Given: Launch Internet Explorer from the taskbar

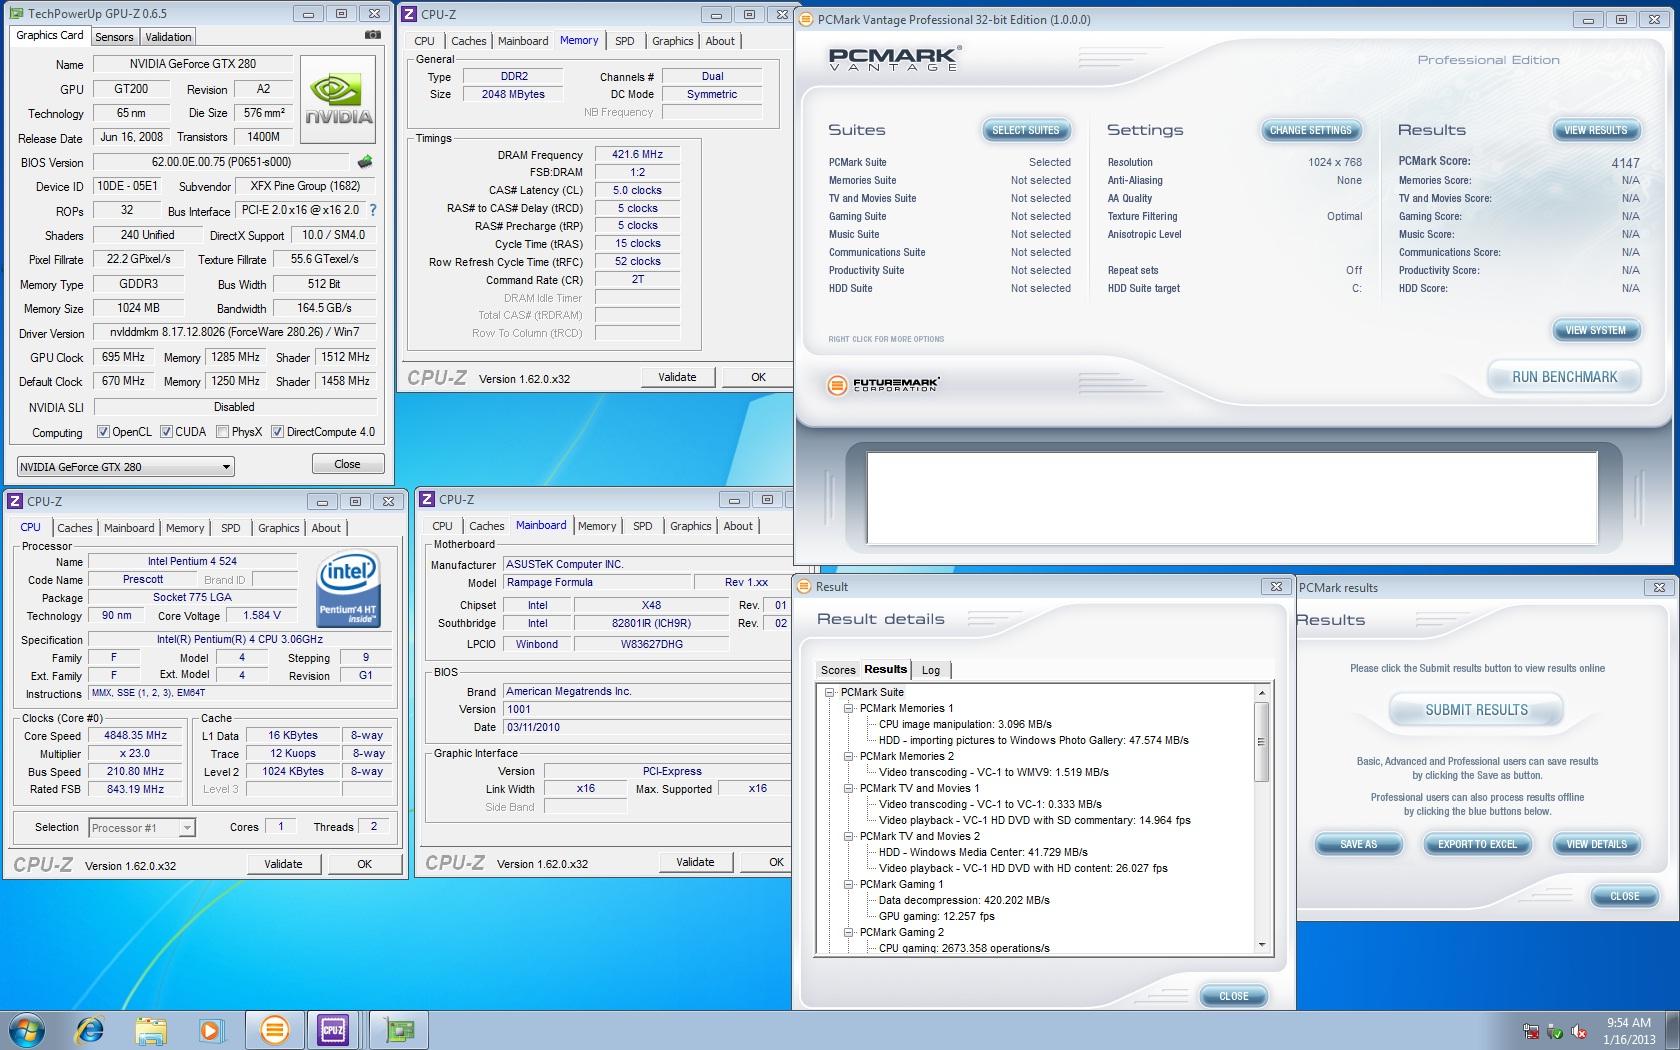Looking at the screenshot, I should [x=90, y=1029].
